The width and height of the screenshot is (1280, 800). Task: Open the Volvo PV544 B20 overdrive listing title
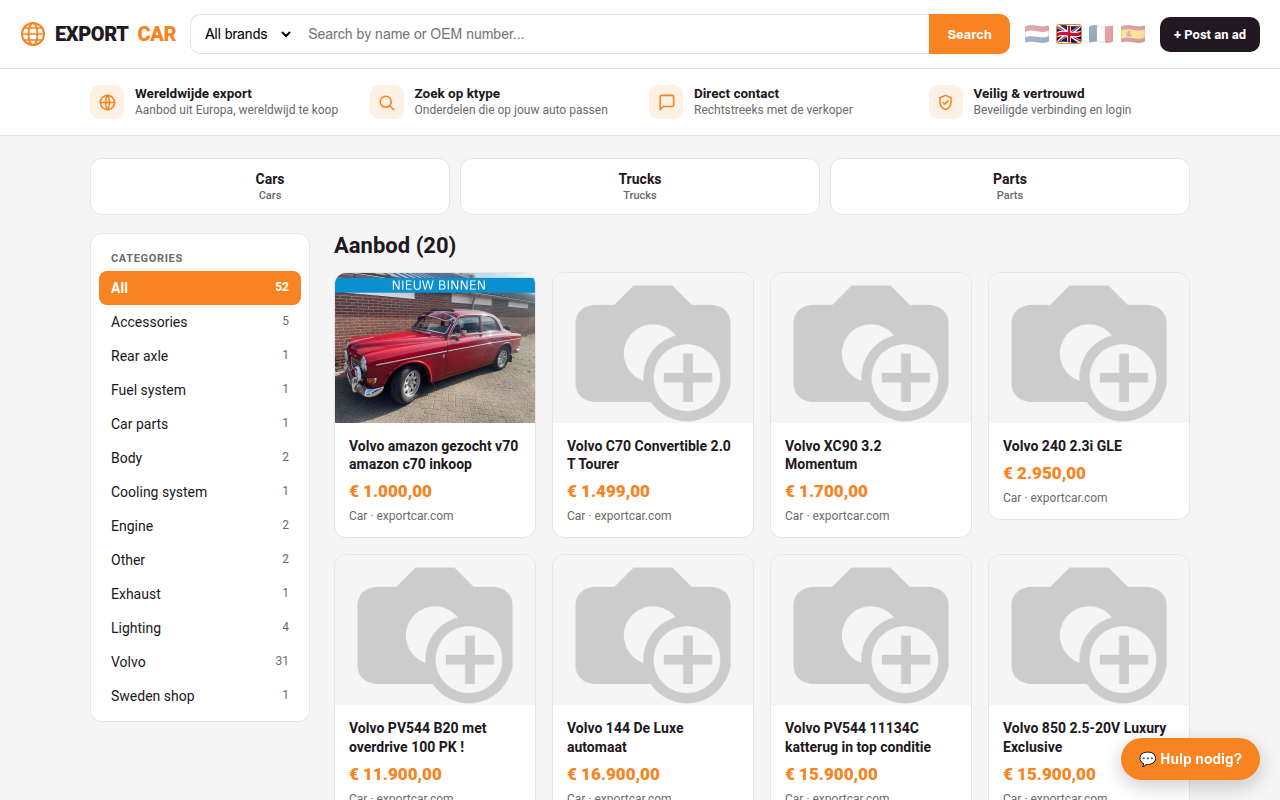(x=418, y=737)
